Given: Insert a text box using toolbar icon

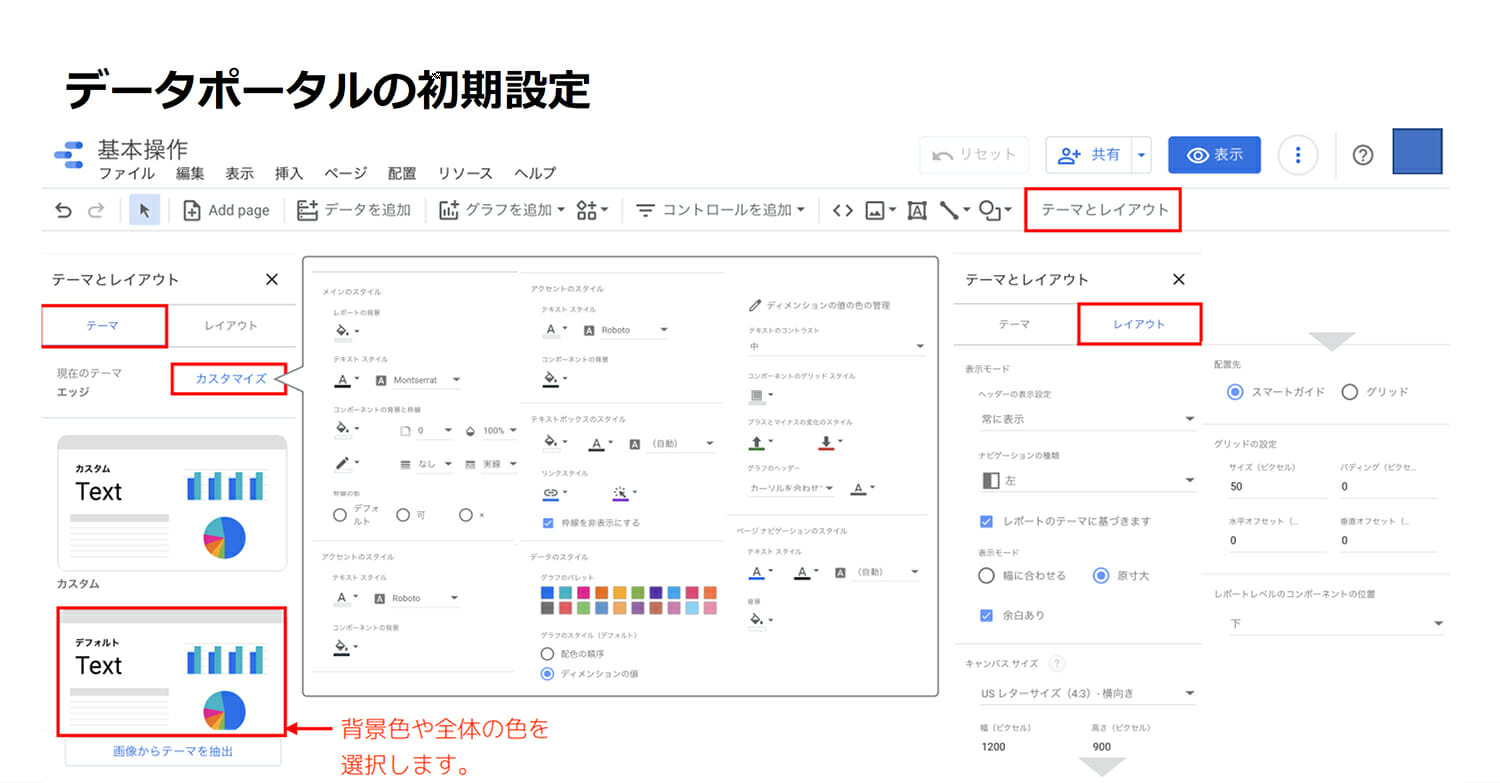Looking at the screenshot, I should (916, 210).
